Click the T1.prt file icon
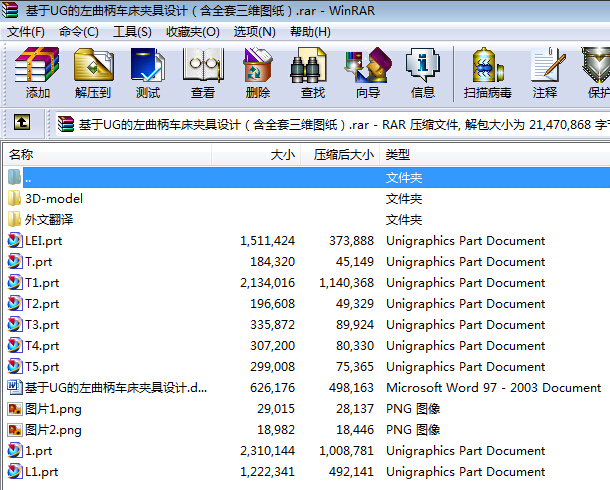Image resolution: width=610 pixels, height=490 pixels. click(x=15, y=282)
